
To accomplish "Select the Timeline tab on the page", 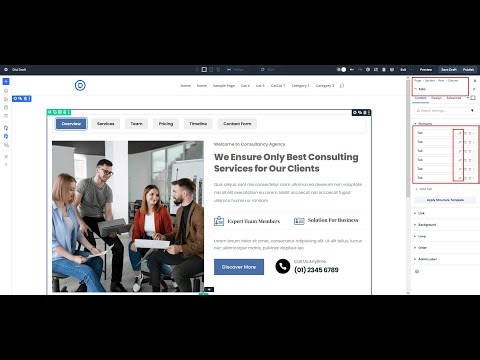I will [198, 124].
